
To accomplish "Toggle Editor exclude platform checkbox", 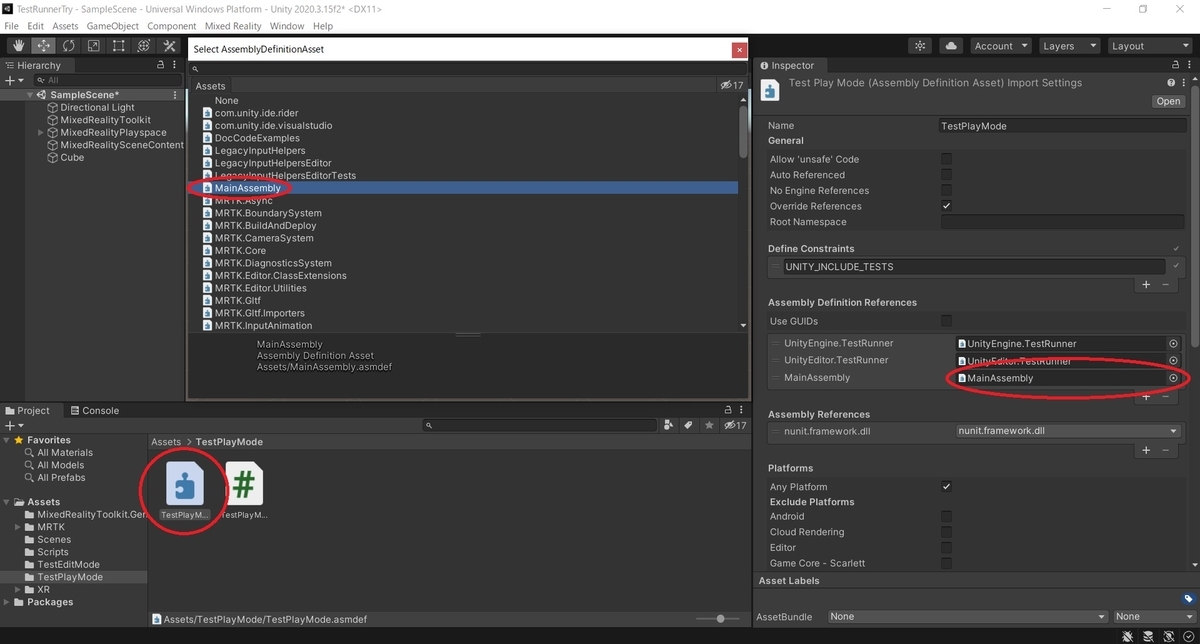I will click(946, 548).
